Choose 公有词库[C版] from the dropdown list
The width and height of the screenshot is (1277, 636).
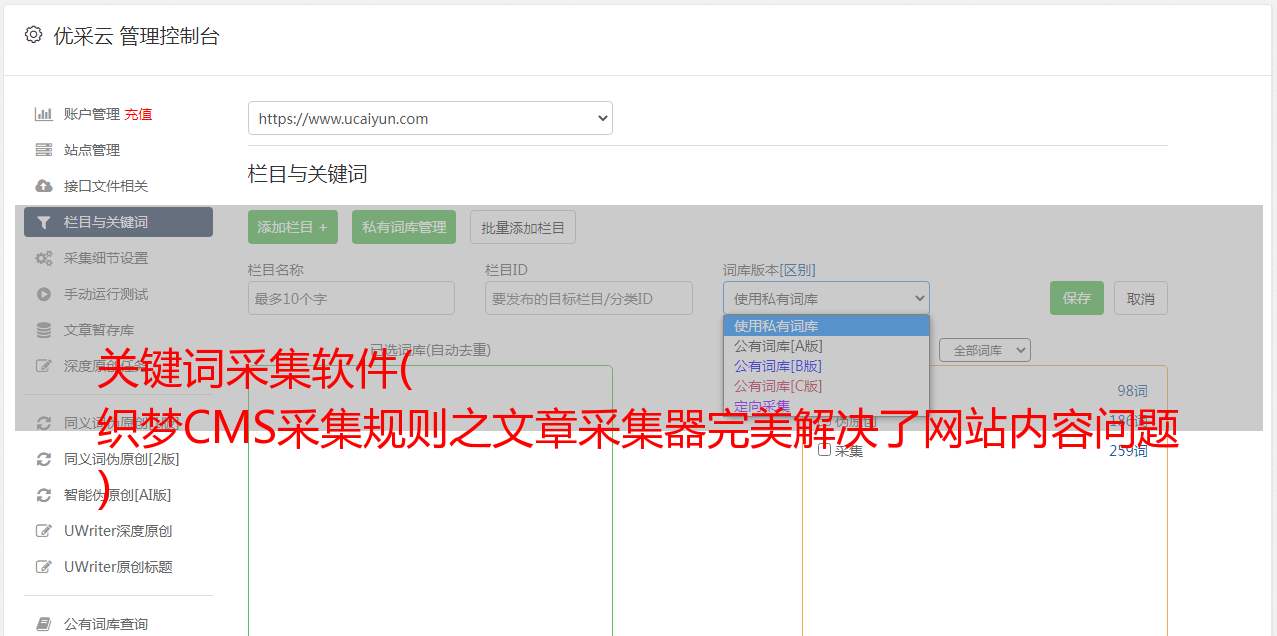click(x=826, y=386)
